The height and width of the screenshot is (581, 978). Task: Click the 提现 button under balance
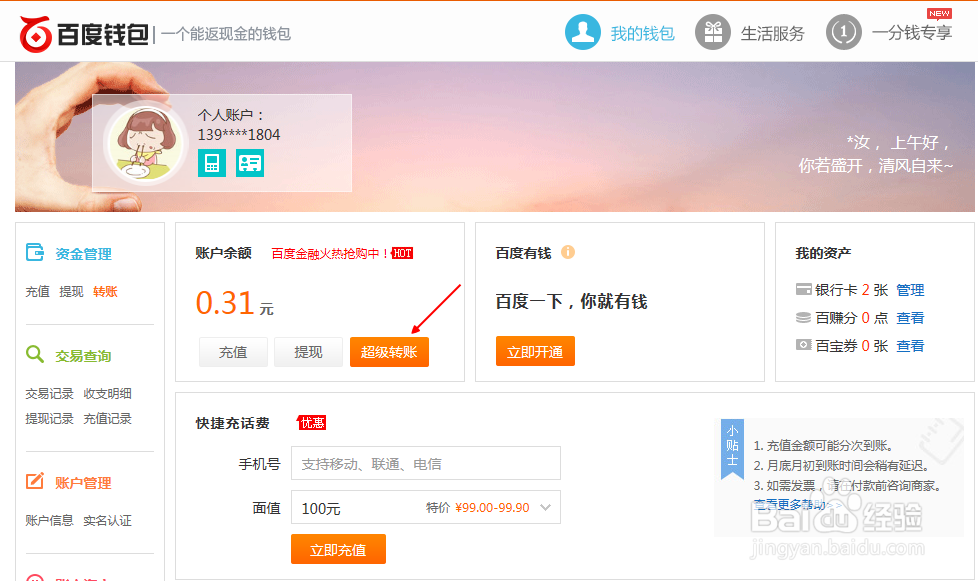[308, 352]
